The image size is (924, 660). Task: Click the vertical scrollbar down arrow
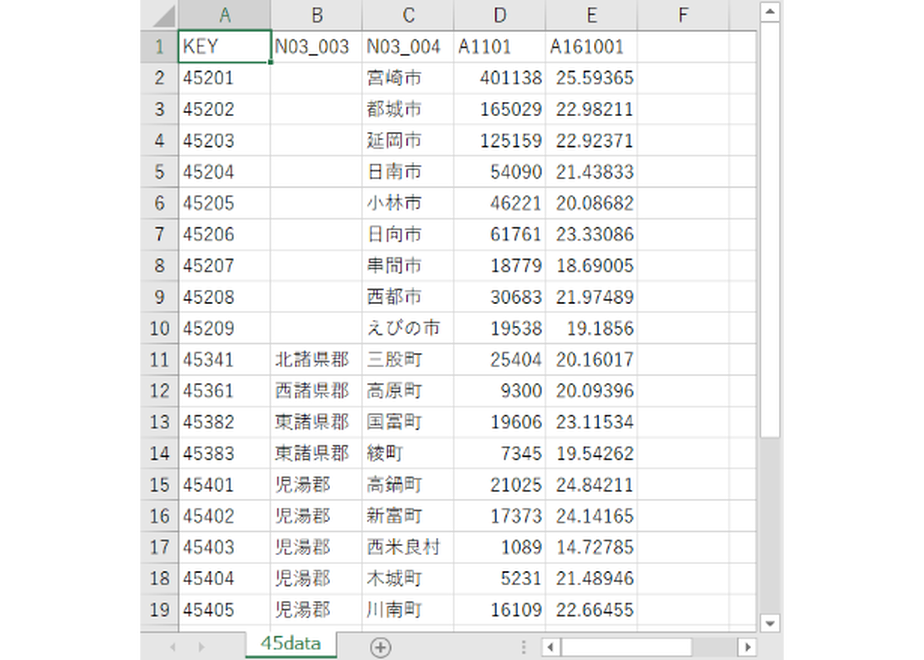pyautogui.click(x=770, y=622)
